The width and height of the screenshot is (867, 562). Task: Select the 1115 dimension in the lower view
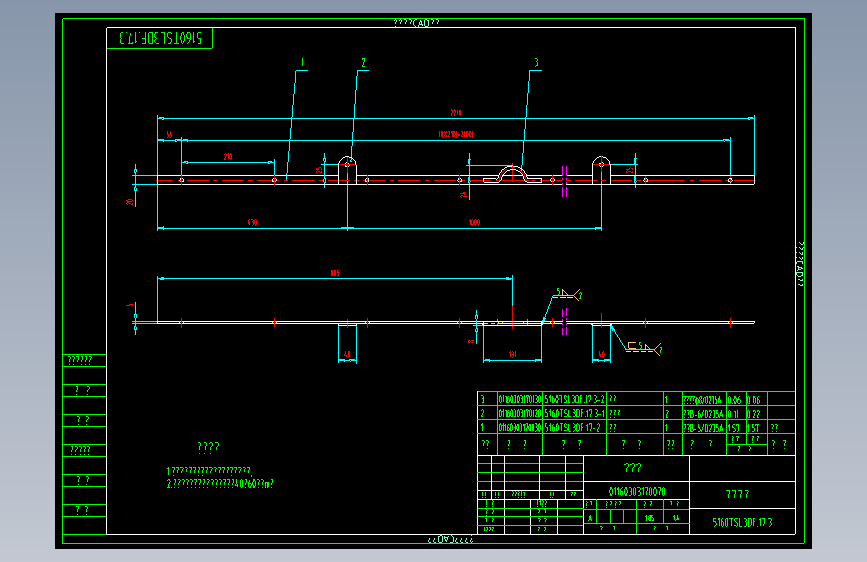(335, 273)
